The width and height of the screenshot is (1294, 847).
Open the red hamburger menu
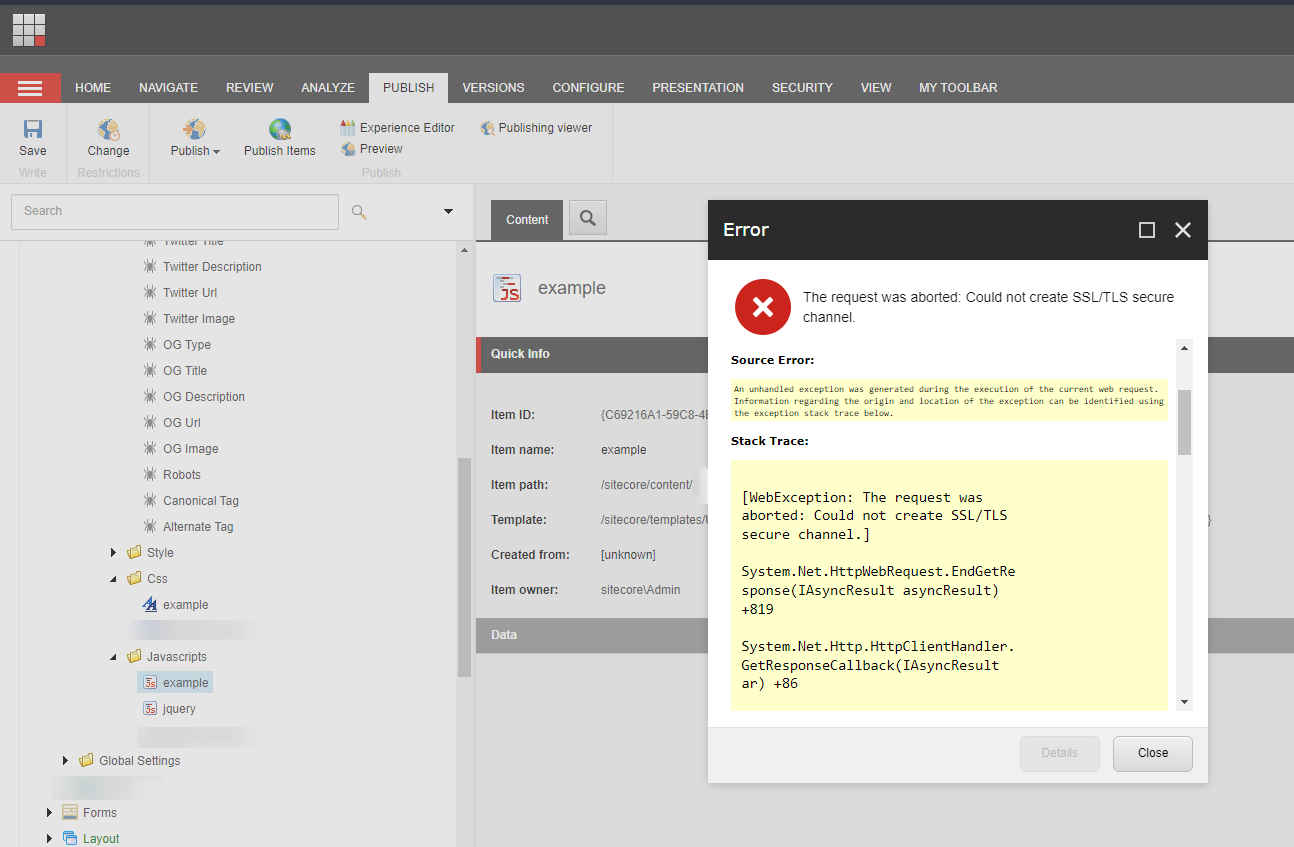pyautogui.click(x=30, y=88)
